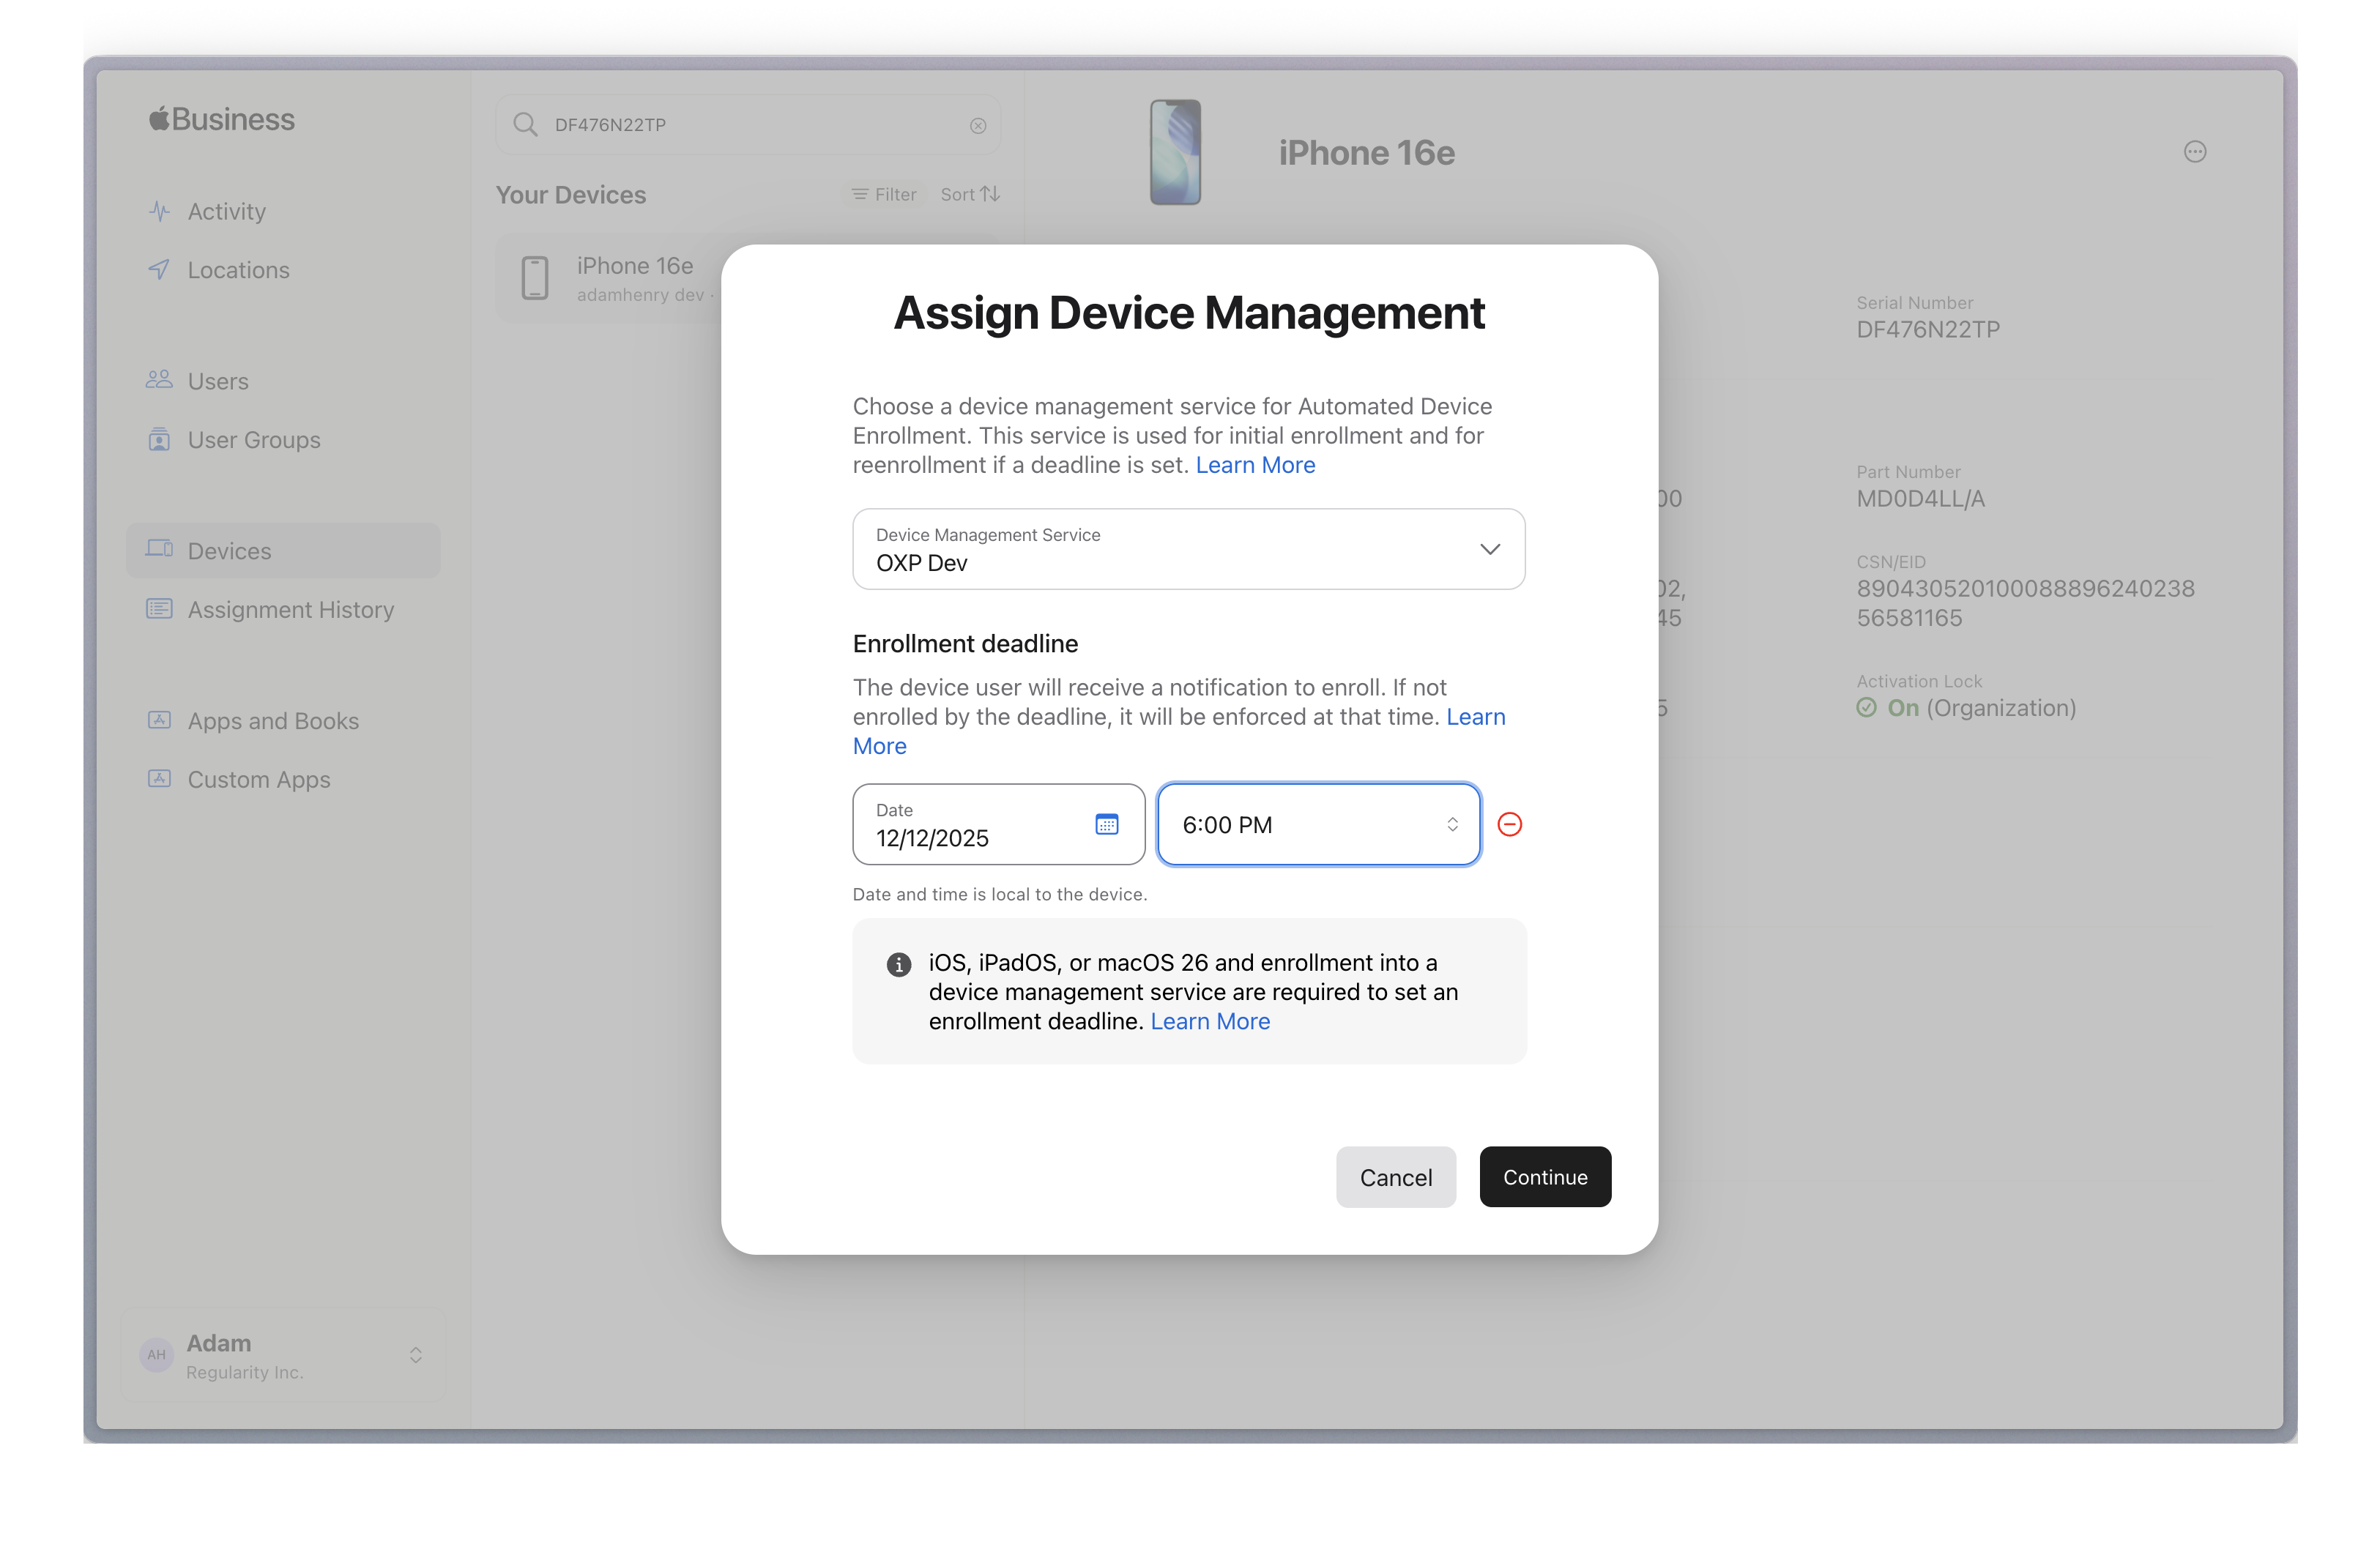This screenshot has width=2380, height=1552.
Task: Click the search magnifier icon
Action: click(524, 125)
